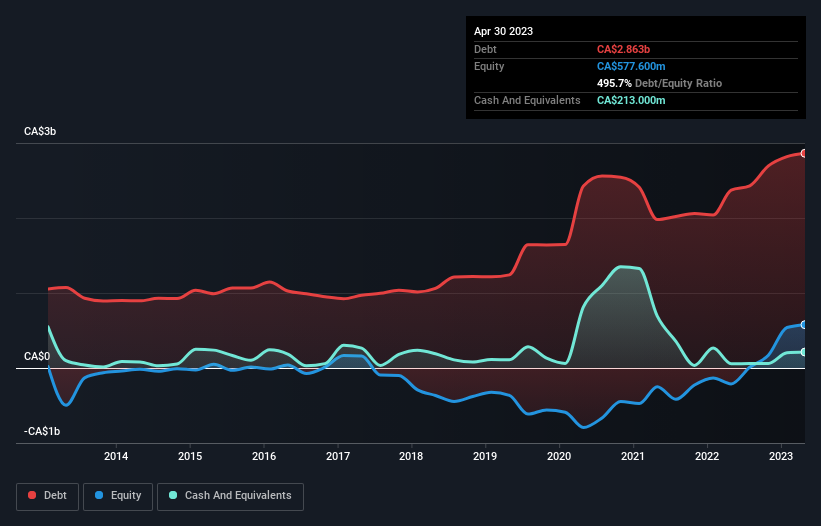This screenshot has width=821, height=526.
Task: Click the red dot in Debt legend
Action: (x=32, y=495)
